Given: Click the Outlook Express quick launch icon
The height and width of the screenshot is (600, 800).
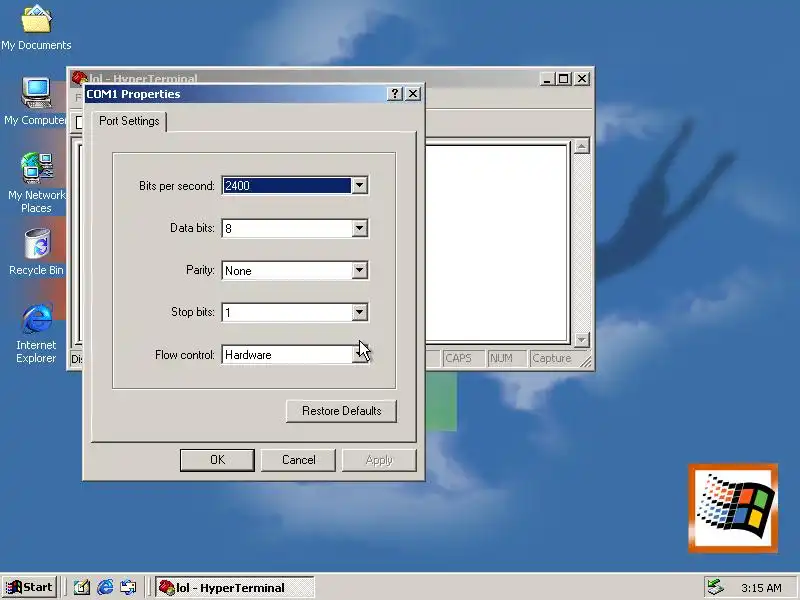Looking at the screenshot, I should (128, 587).
